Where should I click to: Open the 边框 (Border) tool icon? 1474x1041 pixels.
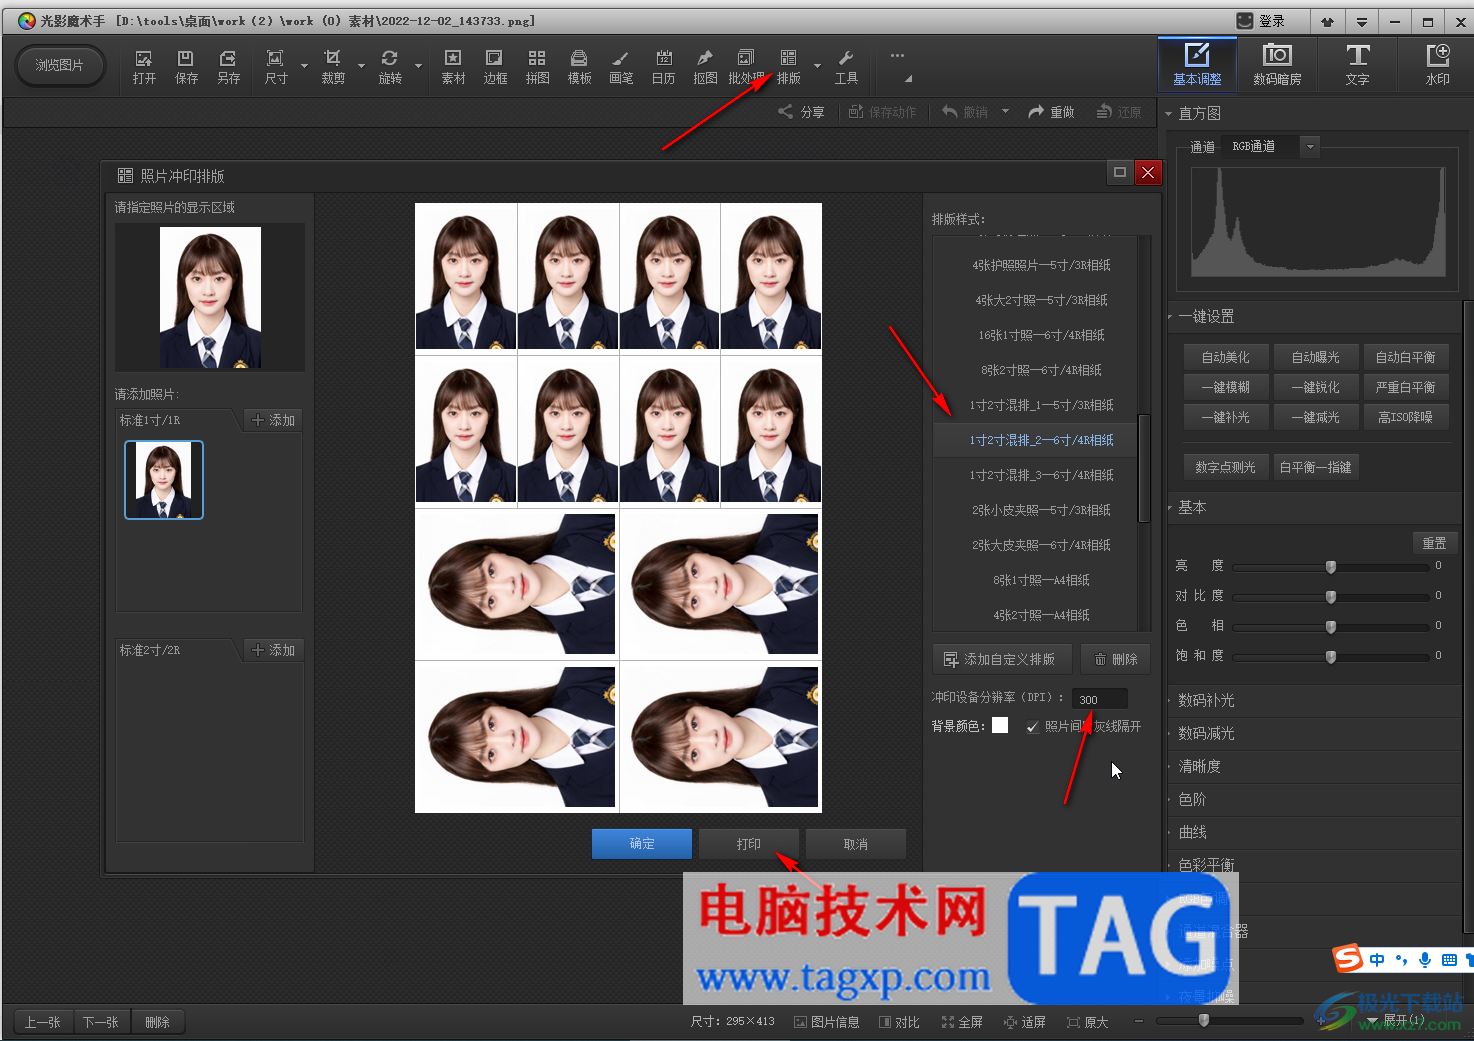point(495,66)
